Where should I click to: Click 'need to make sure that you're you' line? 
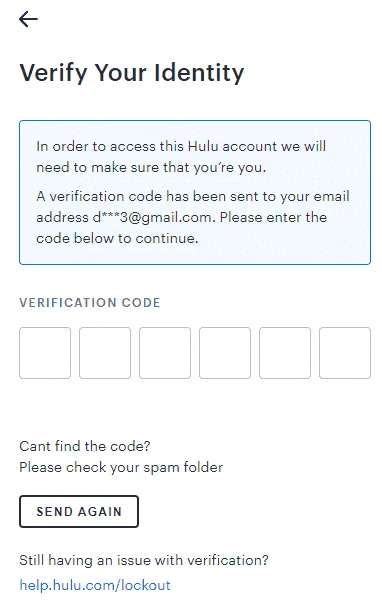(151, 168)
